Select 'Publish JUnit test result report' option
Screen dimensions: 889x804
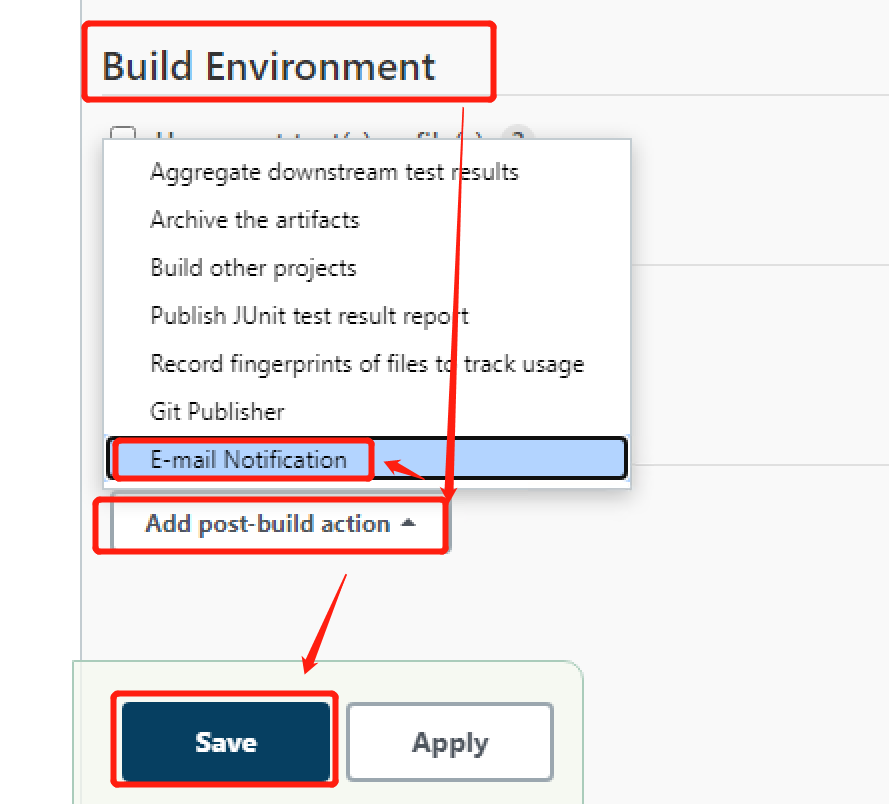307,316
